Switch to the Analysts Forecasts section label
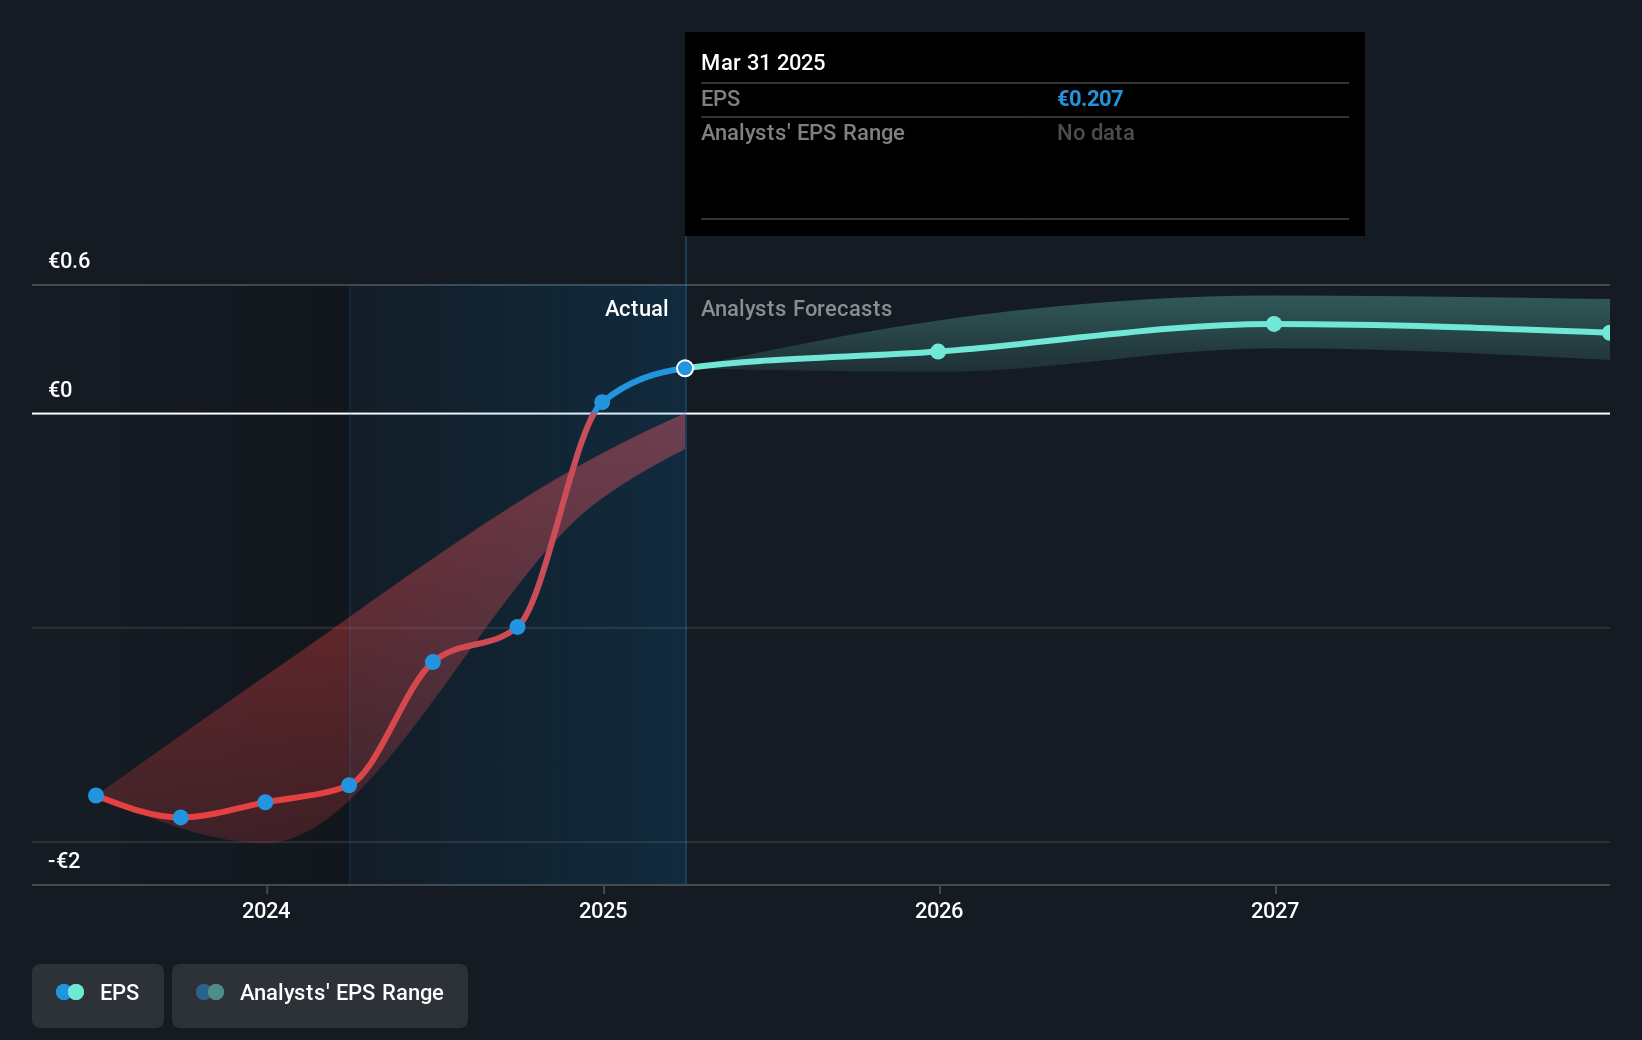The image size is (1642, 1040). tap(795, 308)
